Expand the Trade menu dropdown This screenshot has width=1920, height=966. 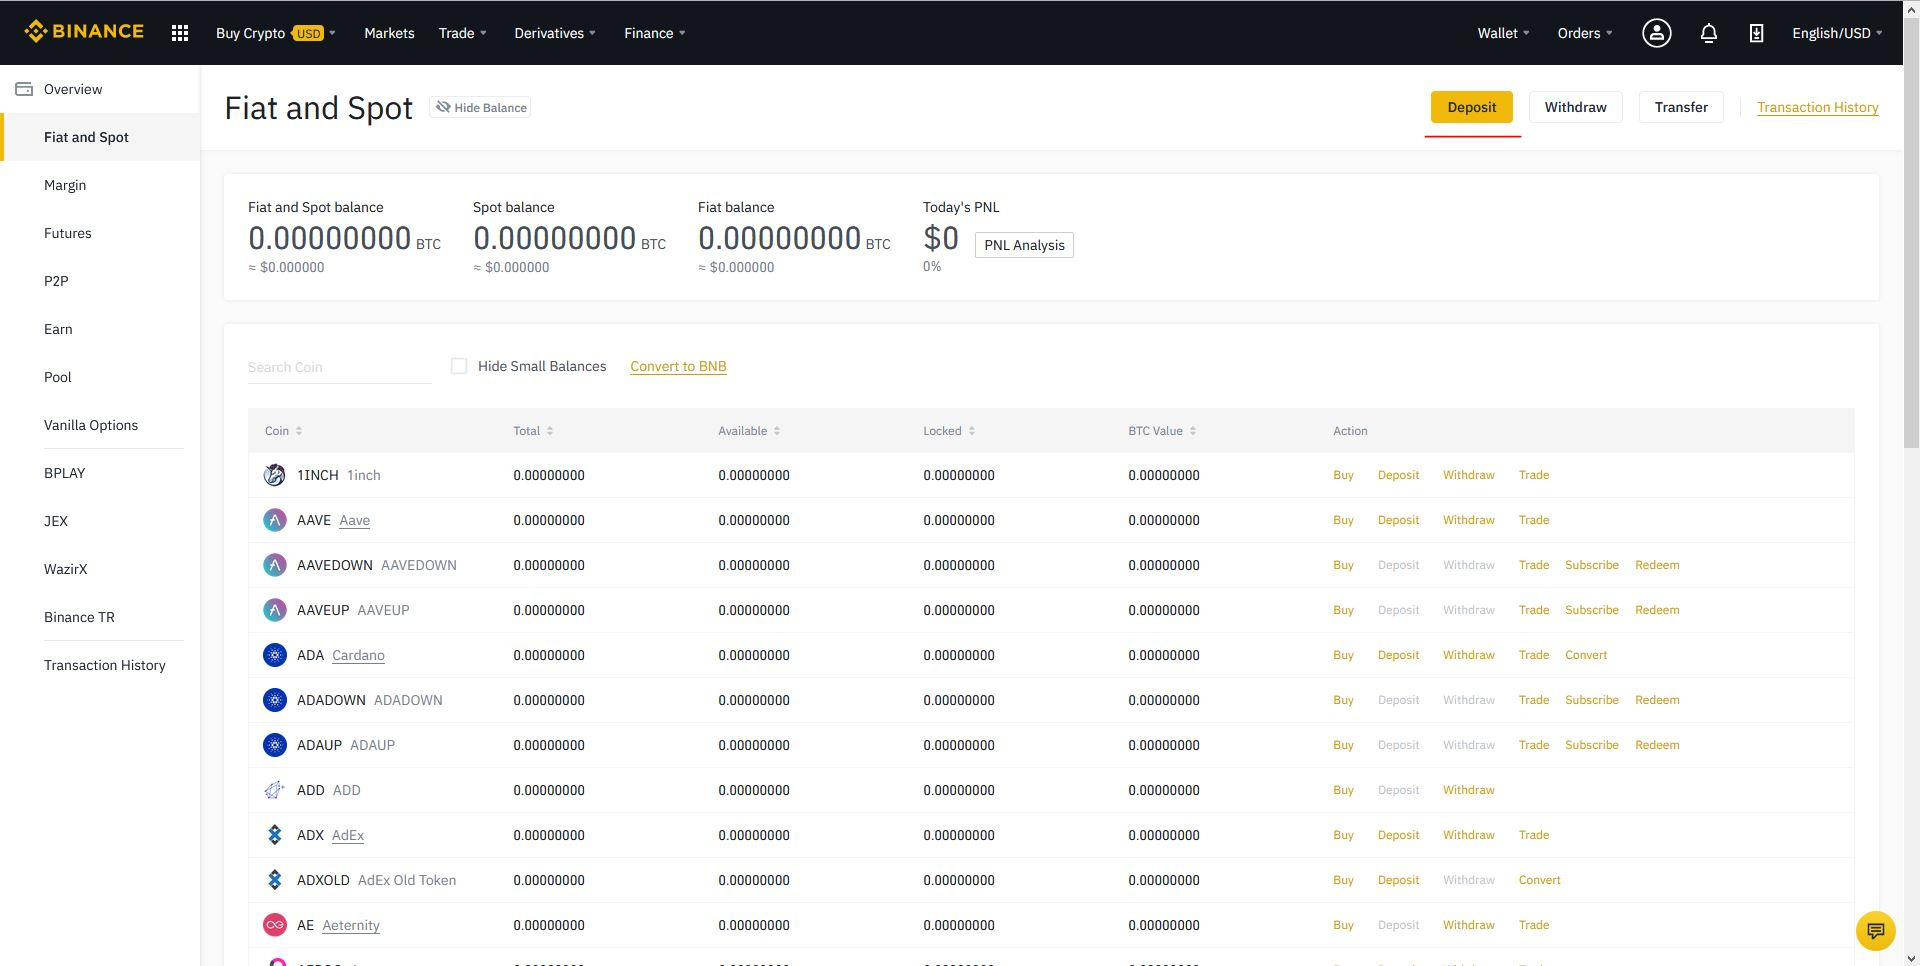click(x=463, y=33)
